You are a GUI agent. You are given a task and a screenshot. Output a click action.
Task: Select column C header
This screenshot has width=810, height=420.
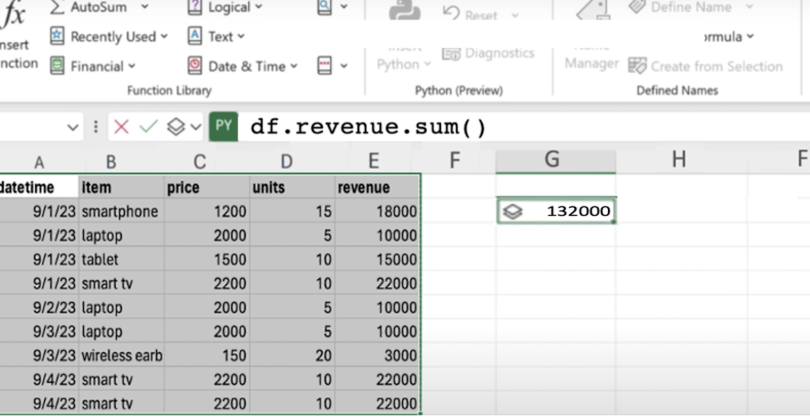click(x=200, y=161)
